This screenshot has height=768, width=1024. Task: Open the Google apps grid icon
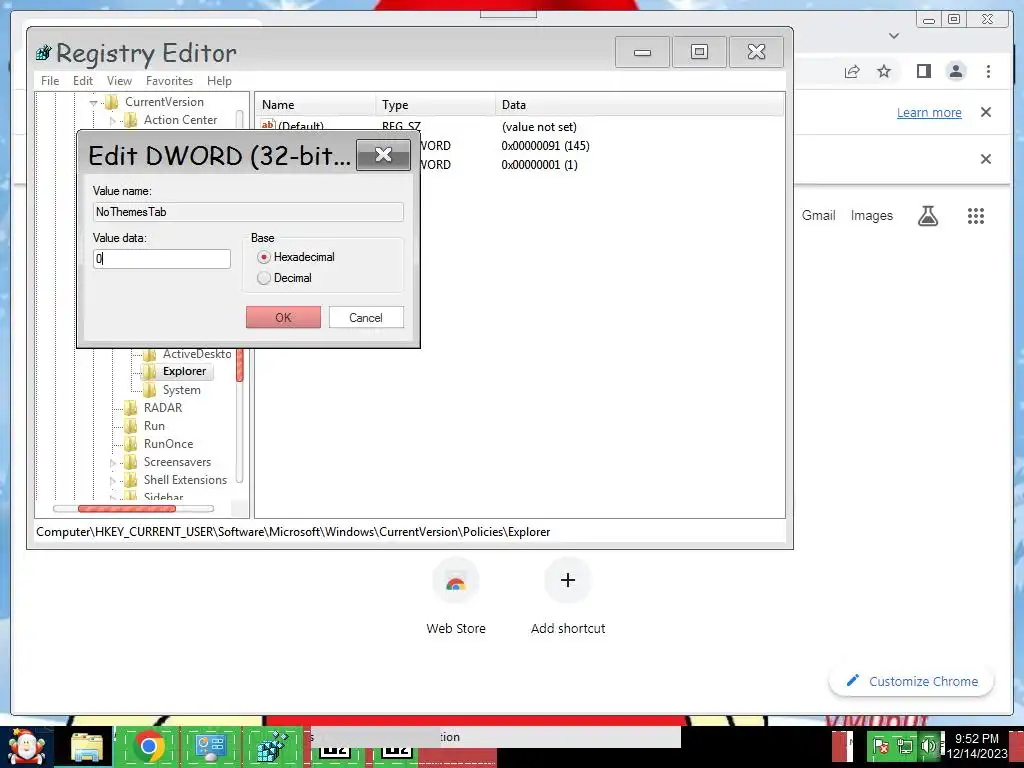(x=976, y=216)
